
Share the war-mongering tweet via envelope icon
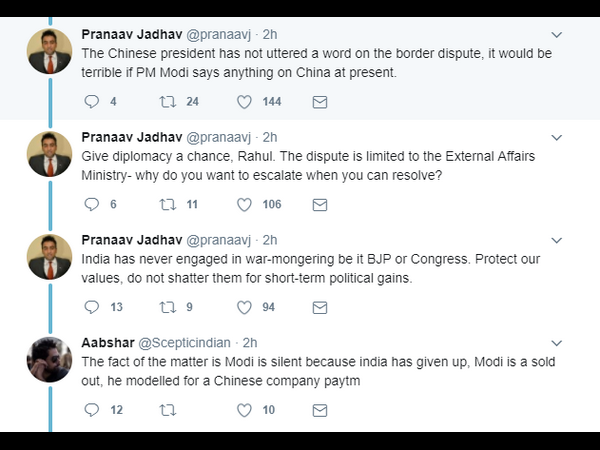[x=320, y=307]
